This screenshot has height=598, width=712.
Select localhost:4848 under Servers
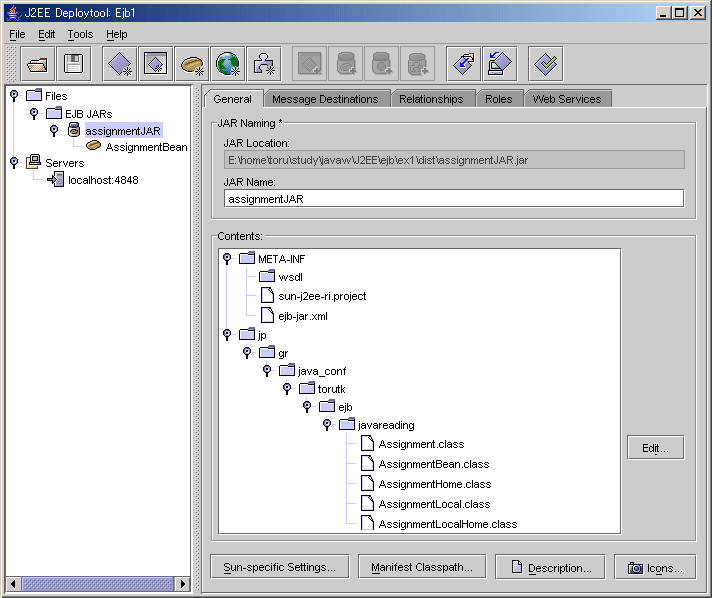[x=103, y=180]
